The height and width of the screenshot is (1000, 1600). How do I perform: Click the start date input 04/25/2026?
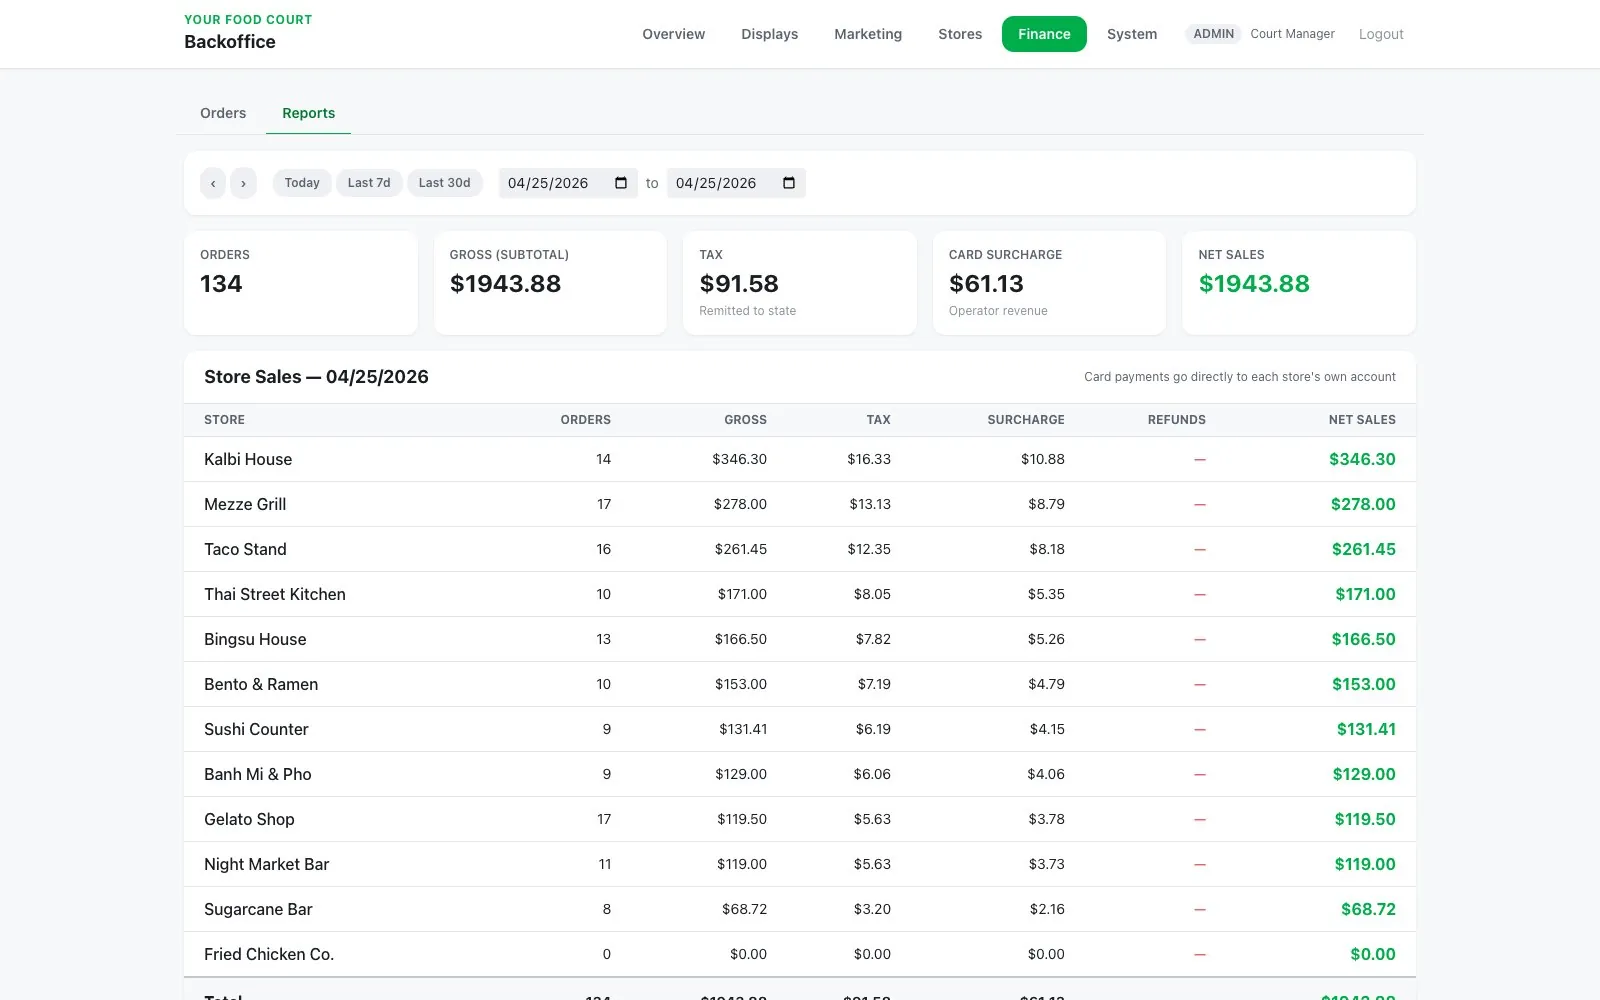click(x=568, y=183)
